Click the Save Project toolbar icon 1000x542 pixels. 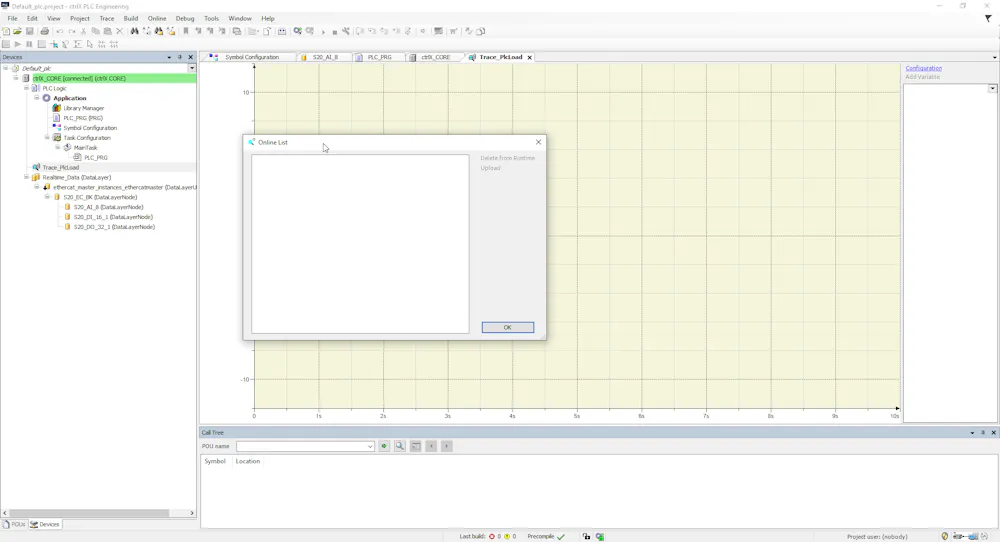(x=29, y=31)
